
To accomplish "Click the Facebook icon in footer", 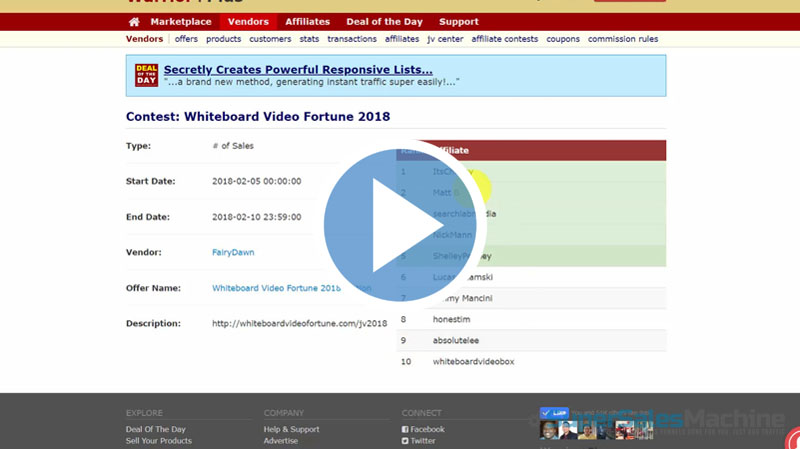I will [405, 429].
